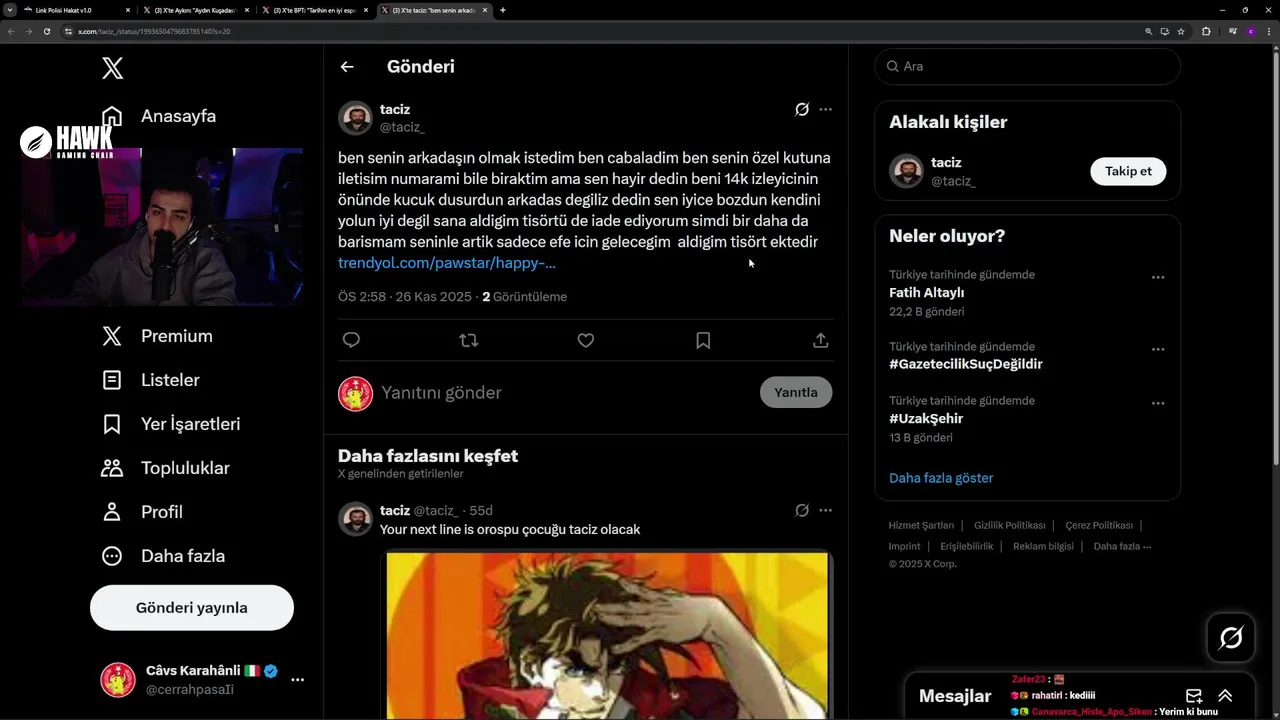Open the three-dot menu on taciz's main post
This screenshot has height=720, width=1280.
(x=825, y=109)
